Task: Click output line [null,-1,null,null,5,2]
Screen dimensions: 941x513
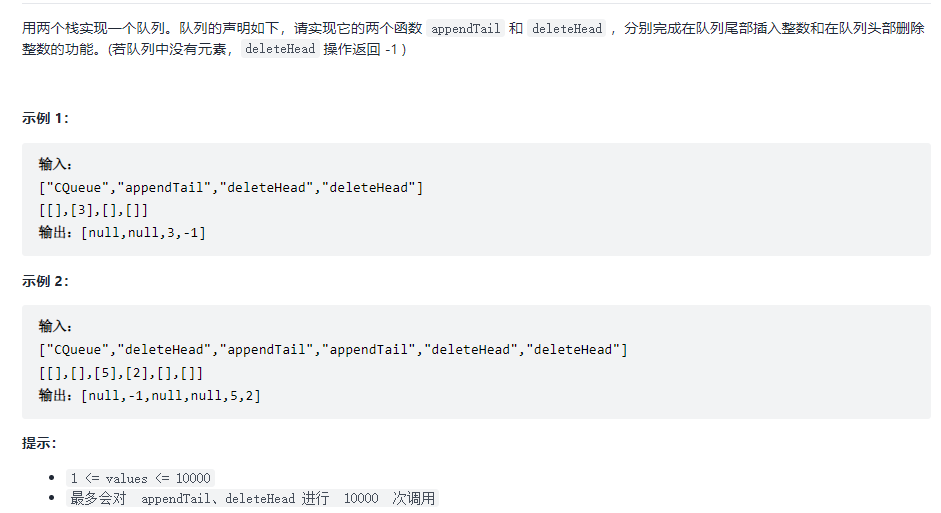Action: 150,395
